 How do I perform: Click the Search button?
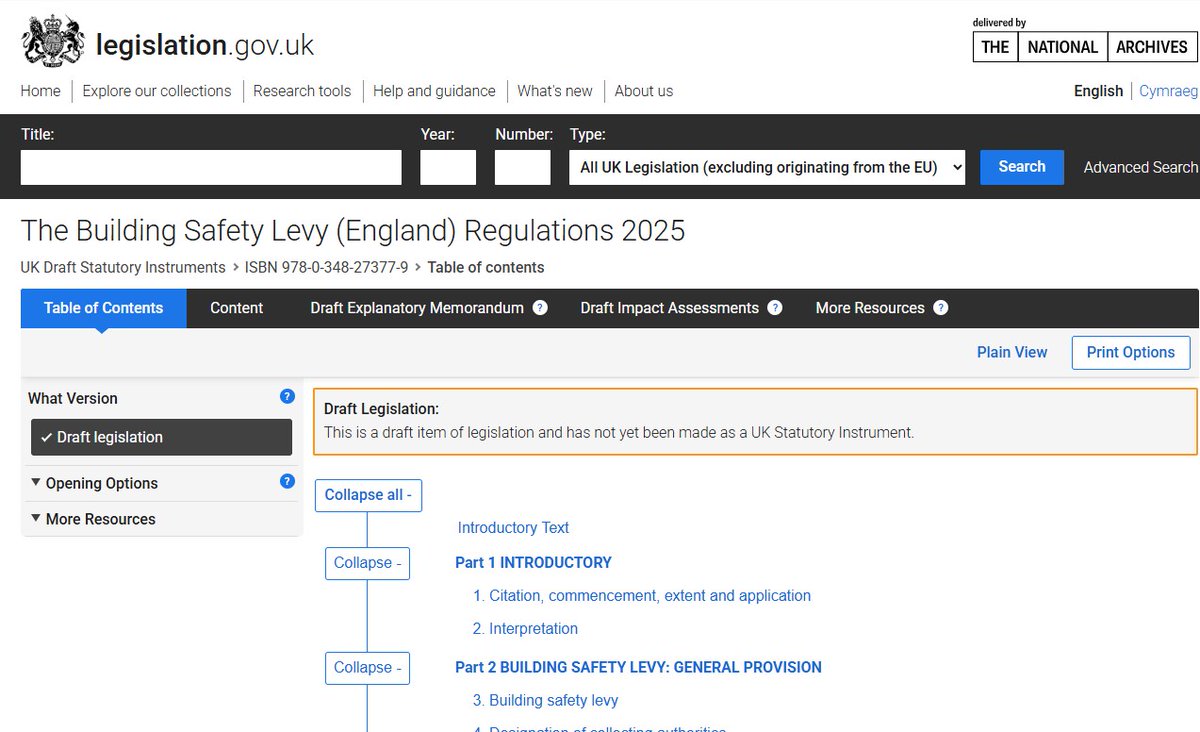coord(1021,167)
